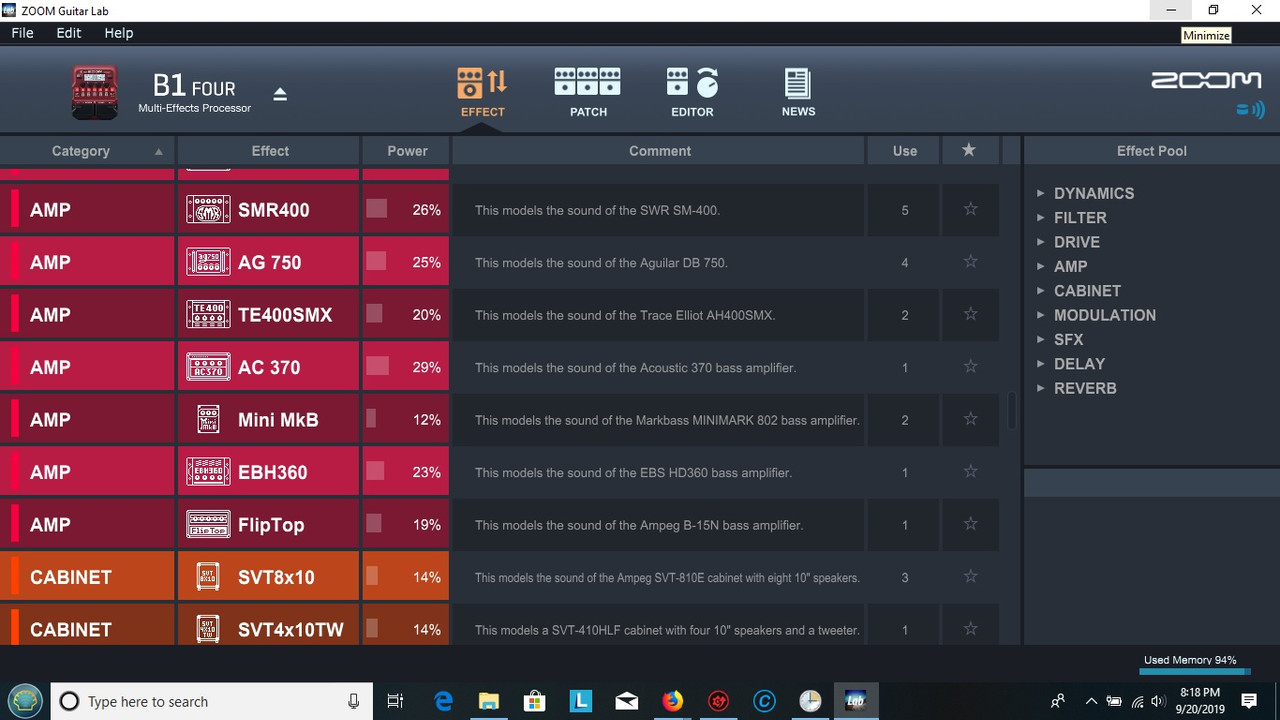The width and height of the screenshot is (1280, 720).
Task: Toggle favorite star for SMR400
Action: 970,209
